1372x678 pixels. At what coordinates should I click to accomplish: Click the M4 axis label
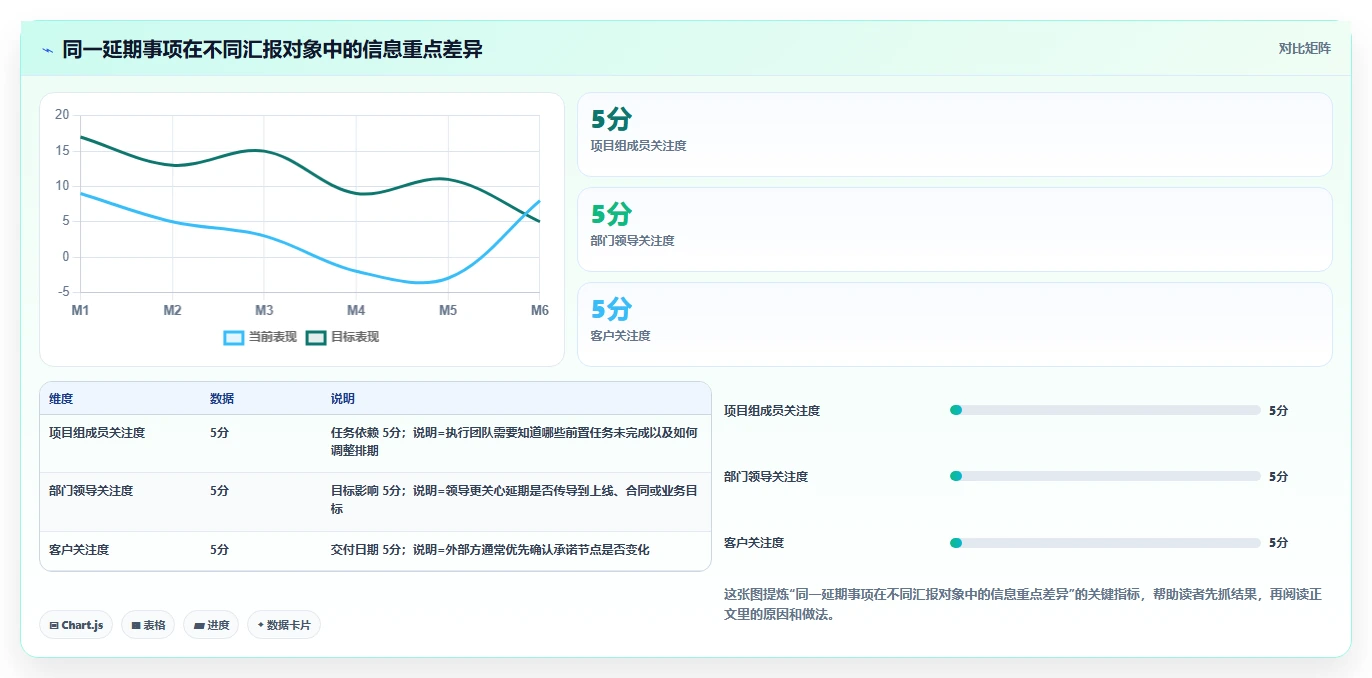(356, 311)
